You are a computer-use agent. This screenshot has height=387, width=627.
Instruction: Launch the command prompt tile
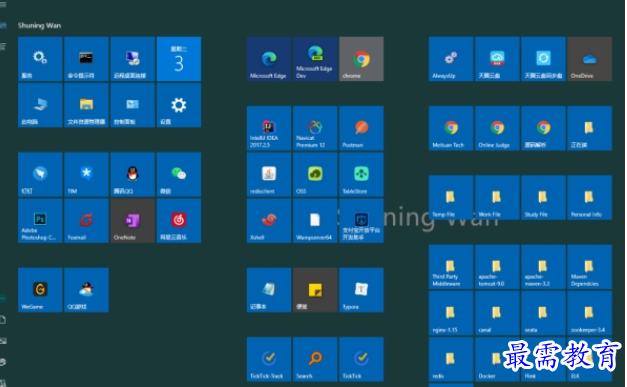point(86,59)
